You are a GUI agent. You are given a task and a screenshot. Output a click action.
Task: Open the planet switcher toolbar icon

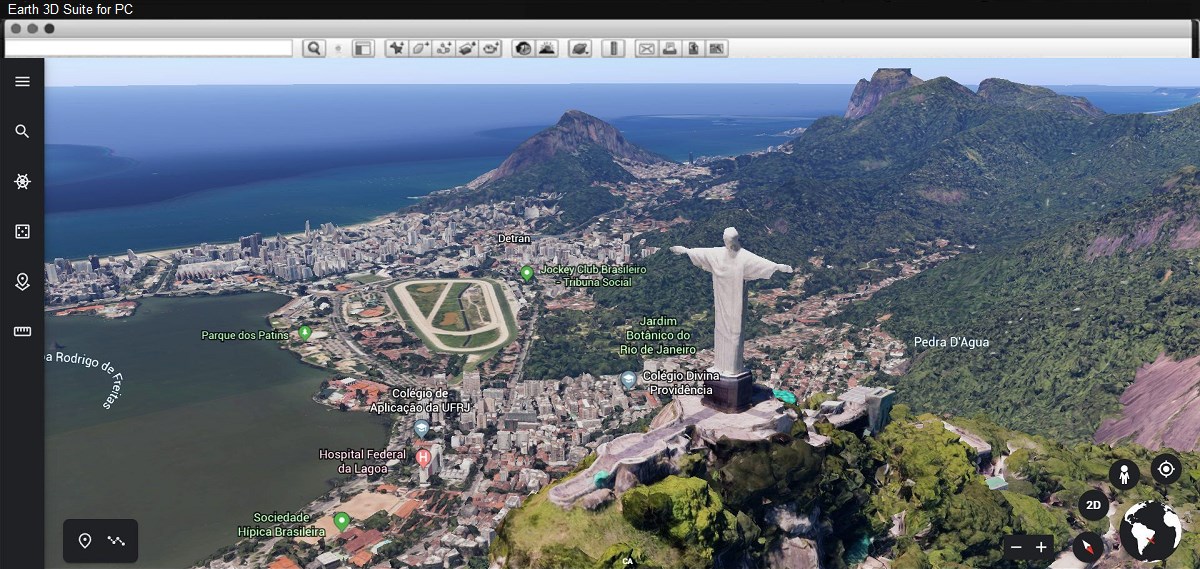coord(580,48)
